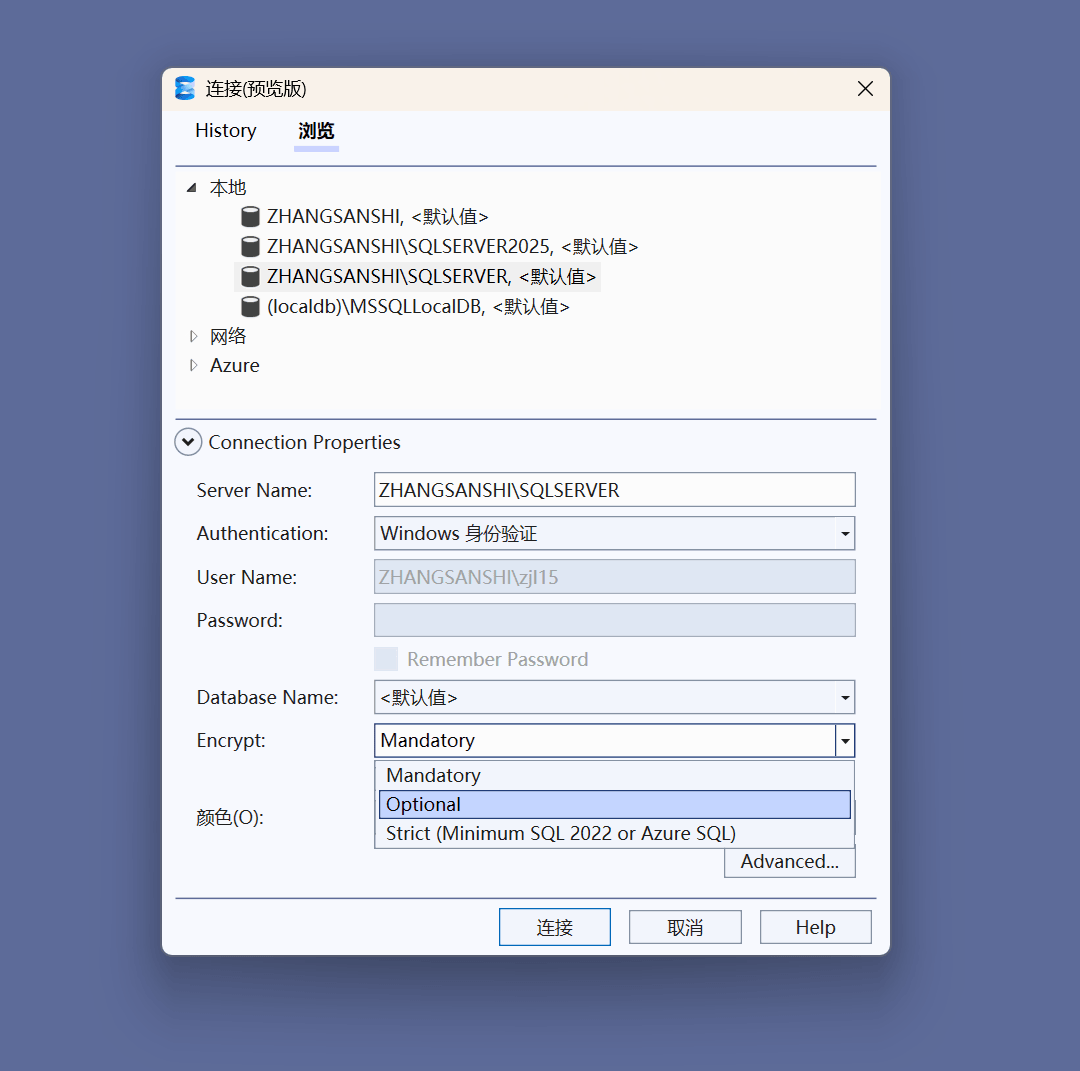Click the 连接(预览版) window title
The image size is (1080, 1071).
click(256, 89)
